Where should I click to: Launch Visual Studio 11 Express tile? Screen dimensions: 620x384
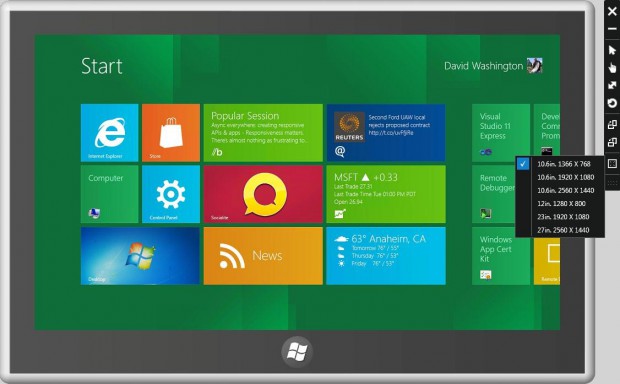tap(501, 133)
